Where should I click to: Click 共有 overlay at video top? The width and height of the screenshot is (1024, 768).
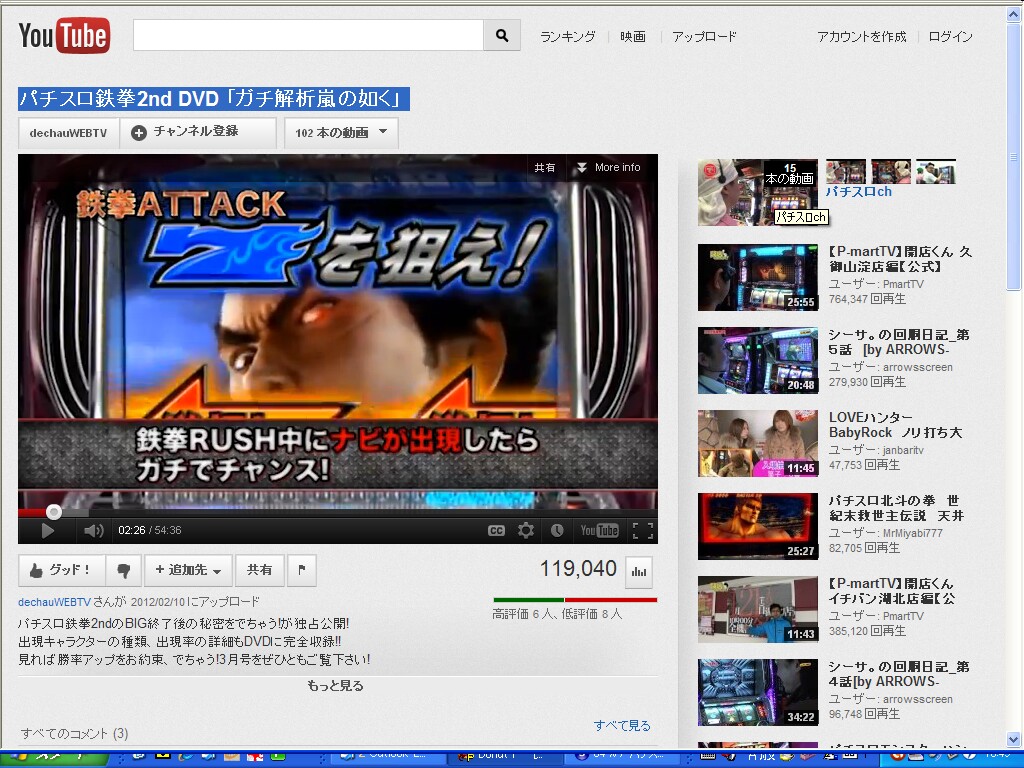coord(545,168)
